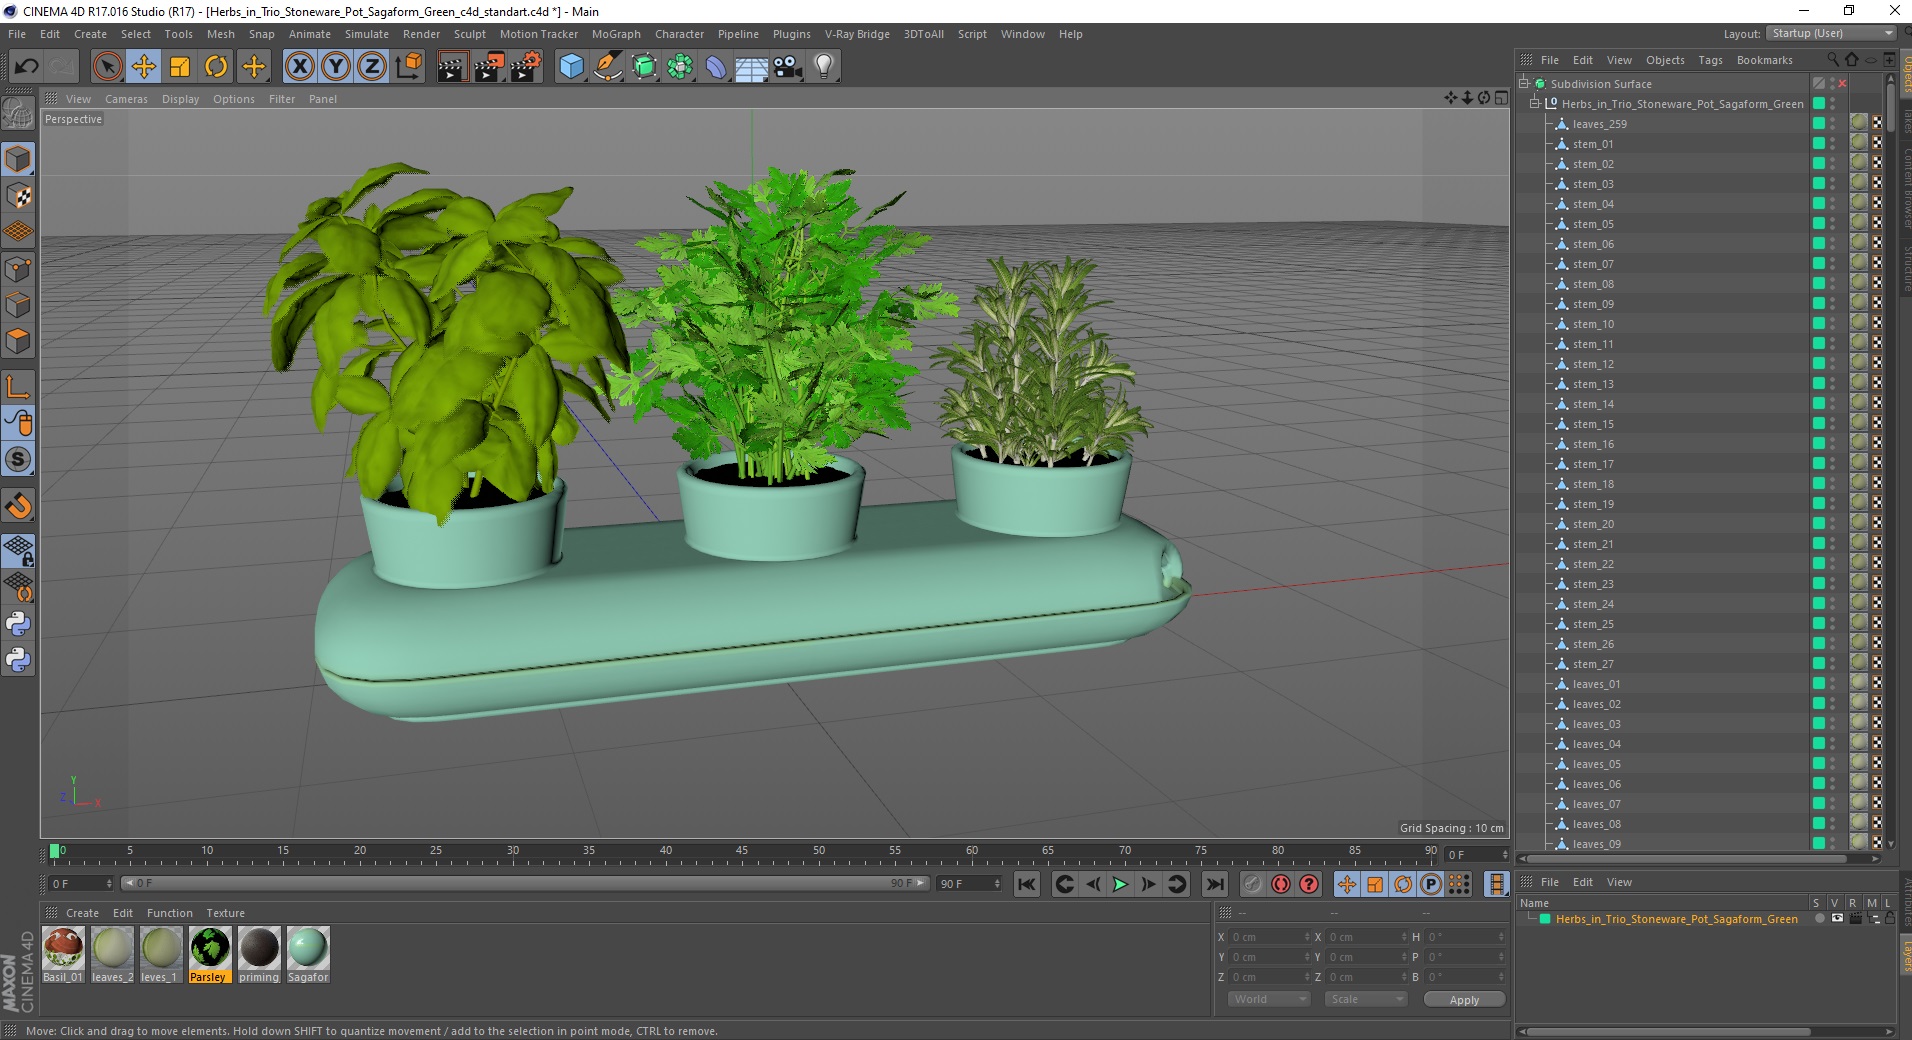Toggle Subdivision Surface enable checkmark
Image resolution: width=1912 pixels, height=1040 pixels.
1843,84
